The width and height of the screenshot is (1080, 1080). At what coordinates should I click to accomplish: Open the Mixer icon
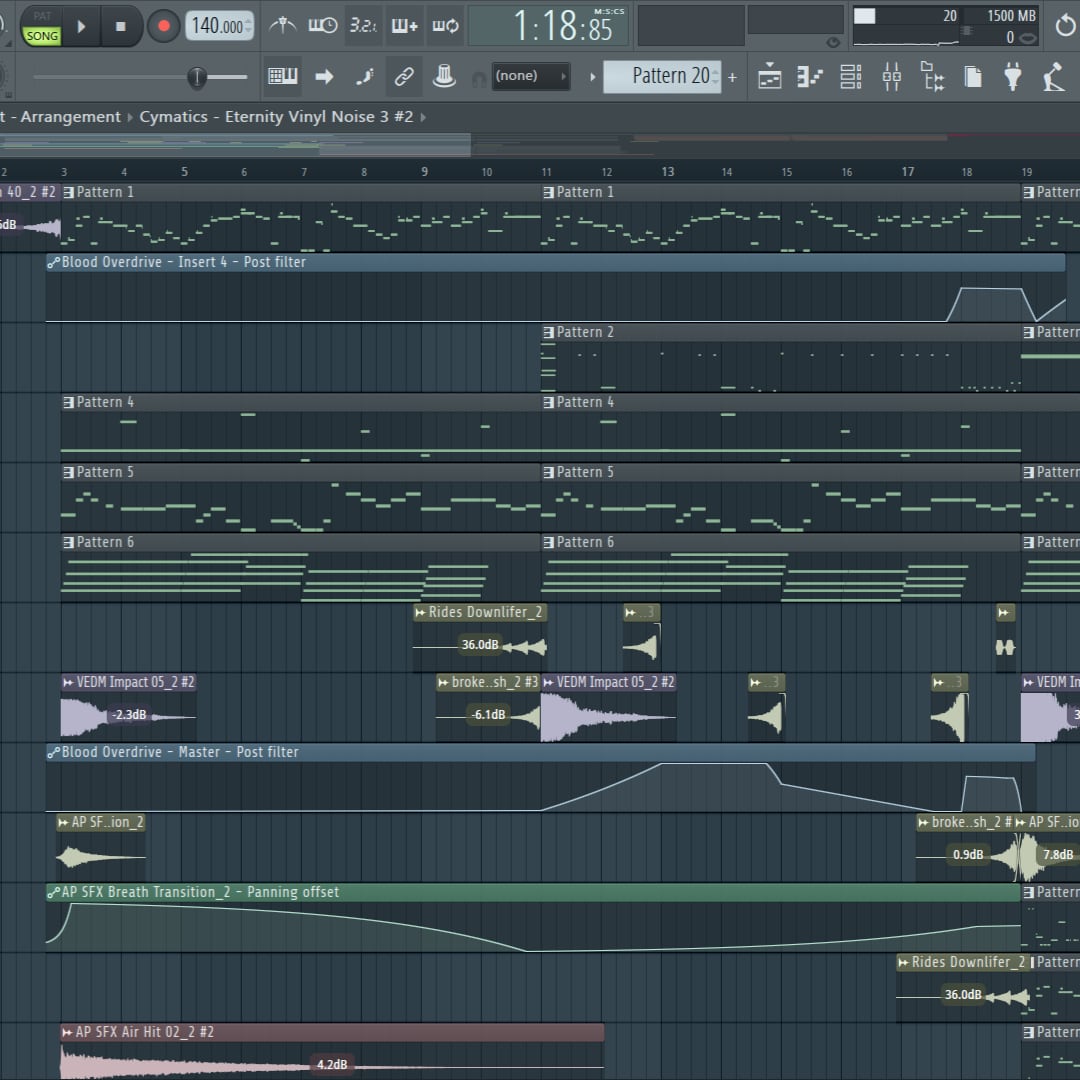(x=891, y=76)
